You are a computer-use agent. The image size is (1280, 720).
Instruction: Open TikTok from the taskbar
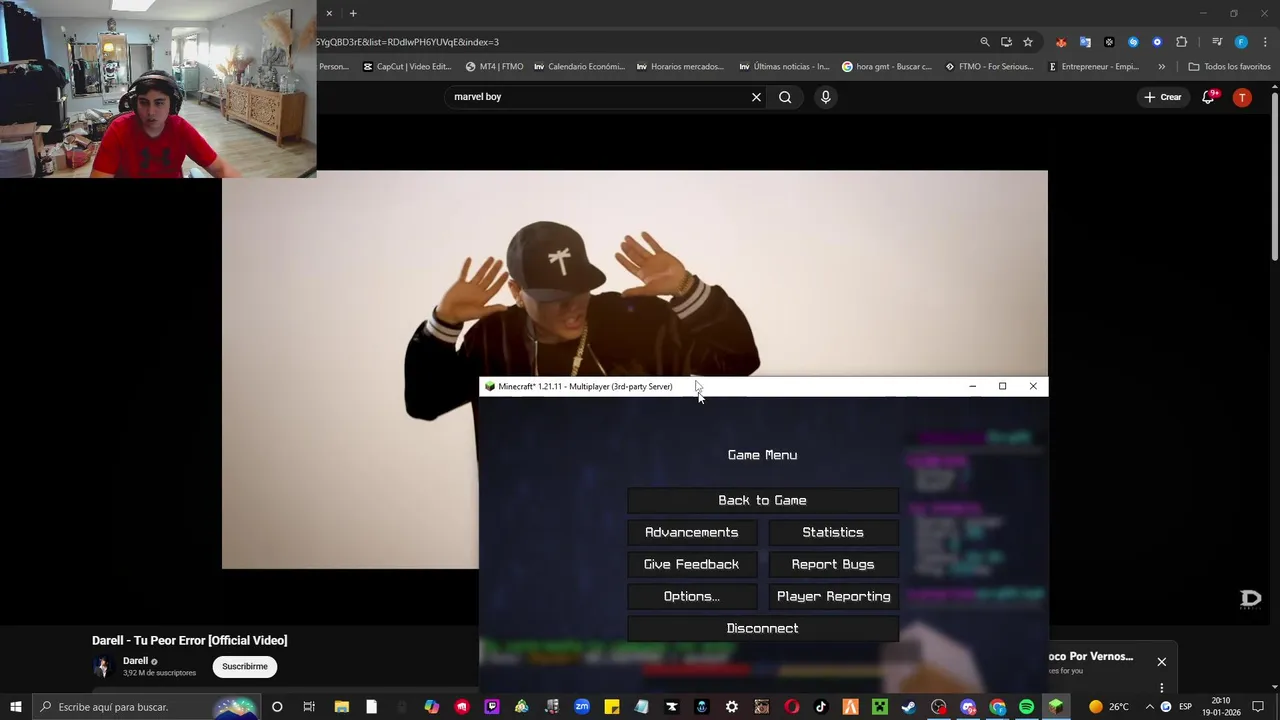[821, 707]
